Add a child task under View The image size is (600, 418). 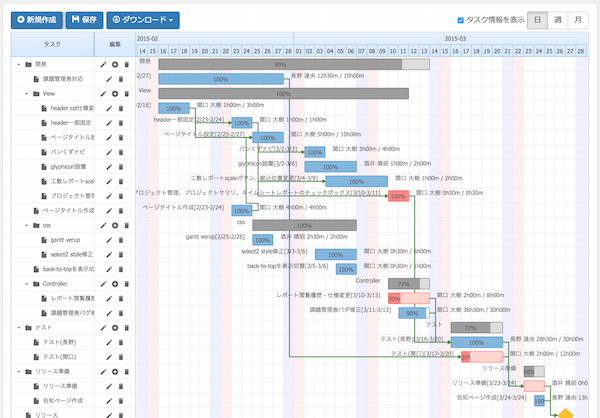pos(114,92)
